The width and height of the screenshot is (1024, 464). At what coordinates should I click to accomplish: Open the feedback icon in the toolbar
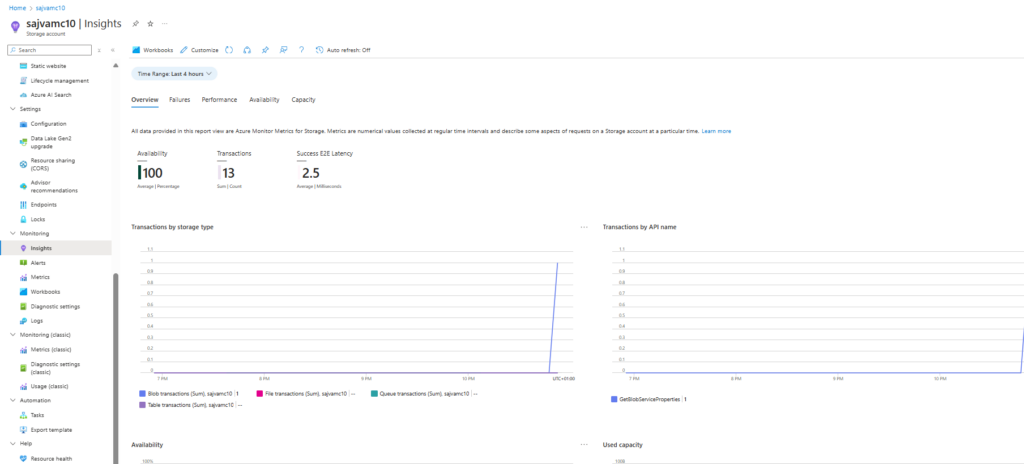[284, 49]
